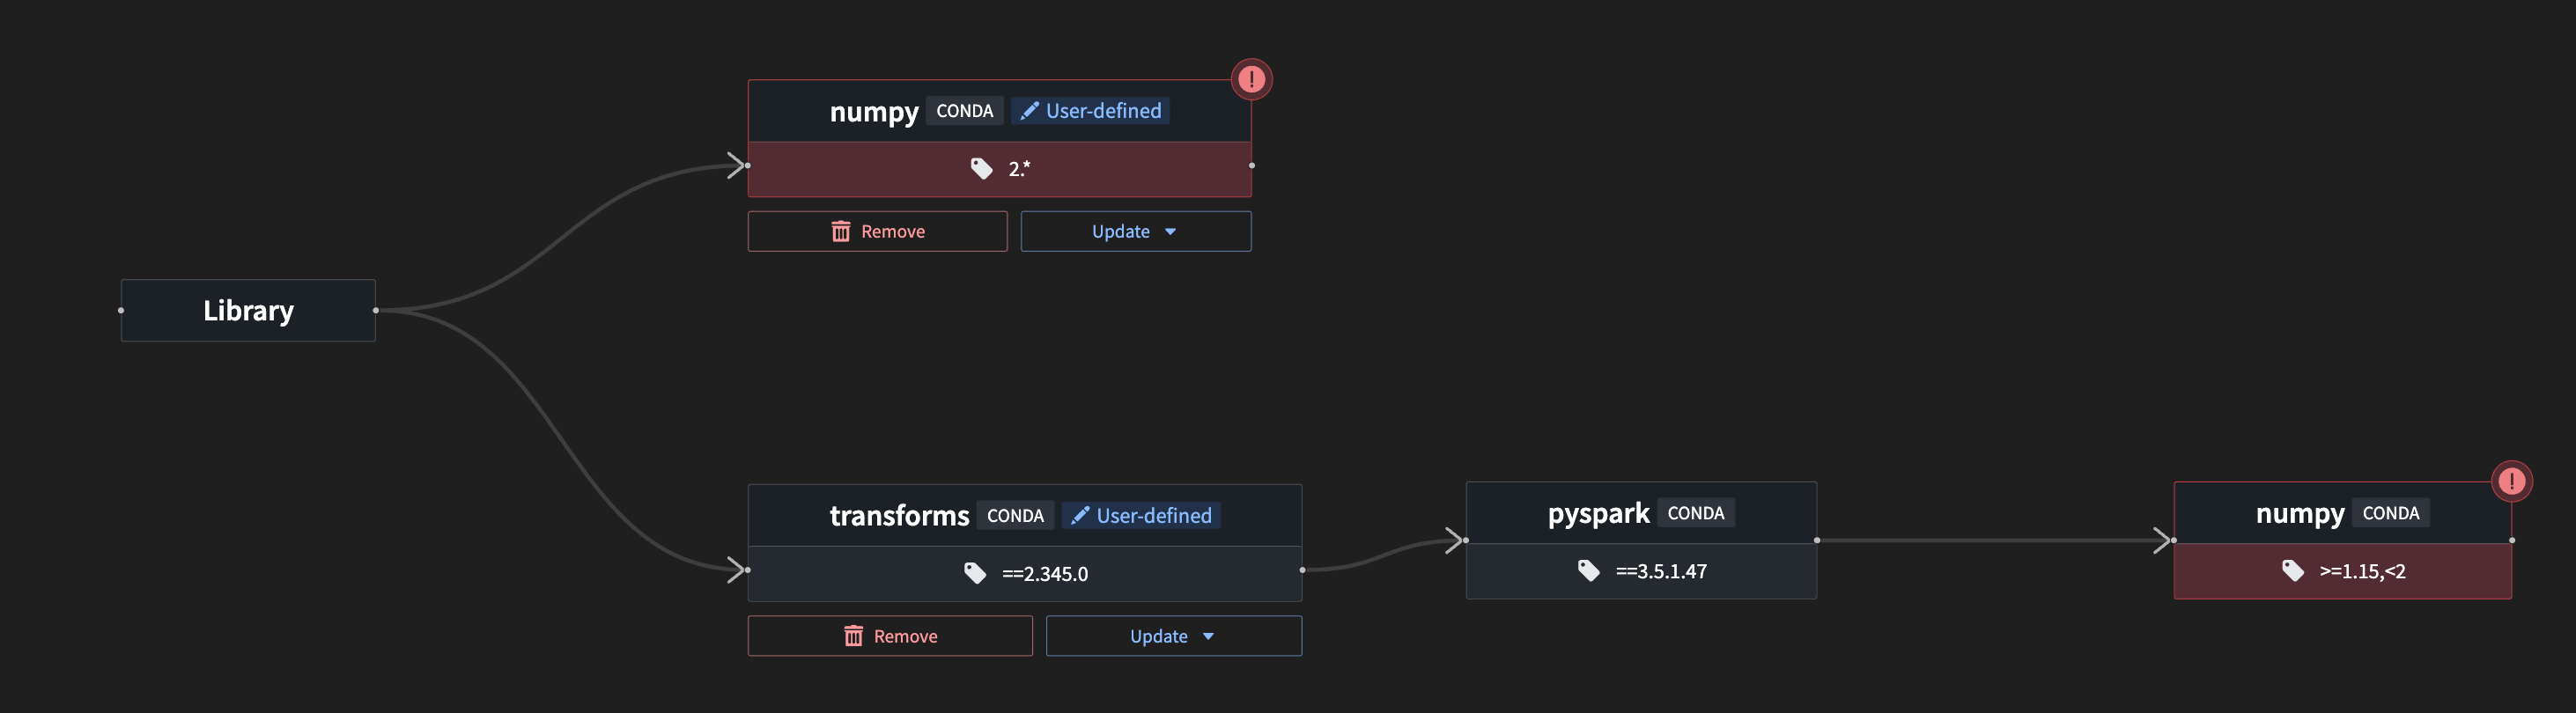This screenshot has width=2576, height=713.
Task: Click the Remove button under the numpy node
Action: click(877, 231)
